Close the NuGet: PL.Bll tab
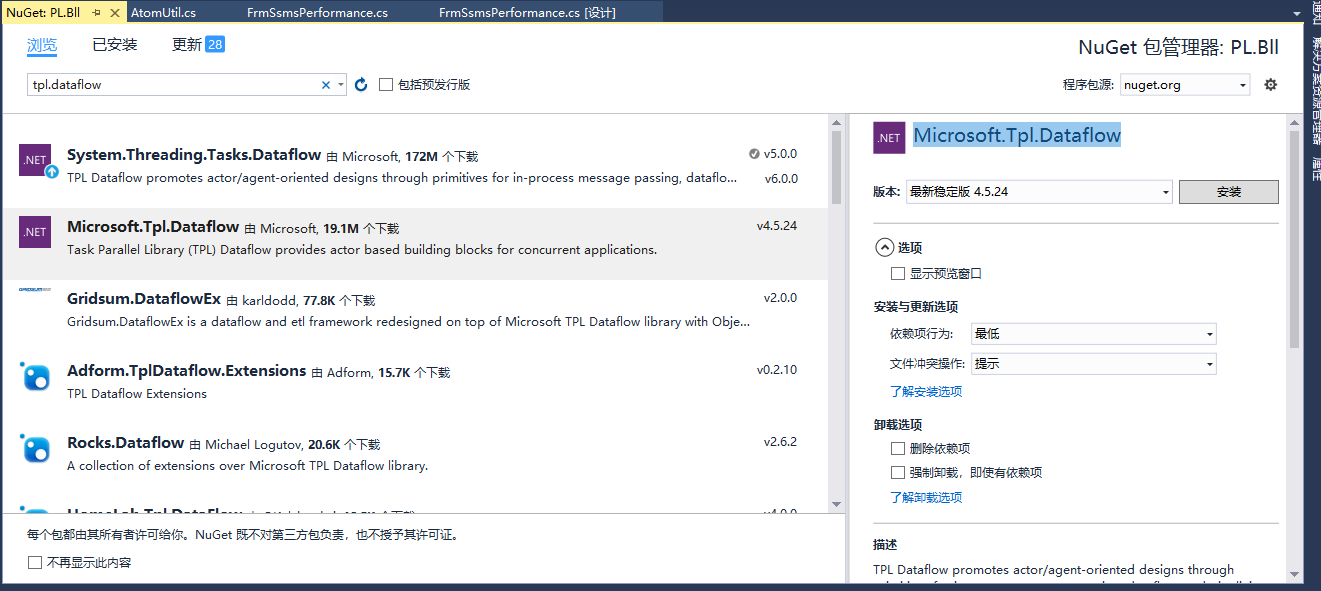This screenshot has width=1321, height=591. 115,13
